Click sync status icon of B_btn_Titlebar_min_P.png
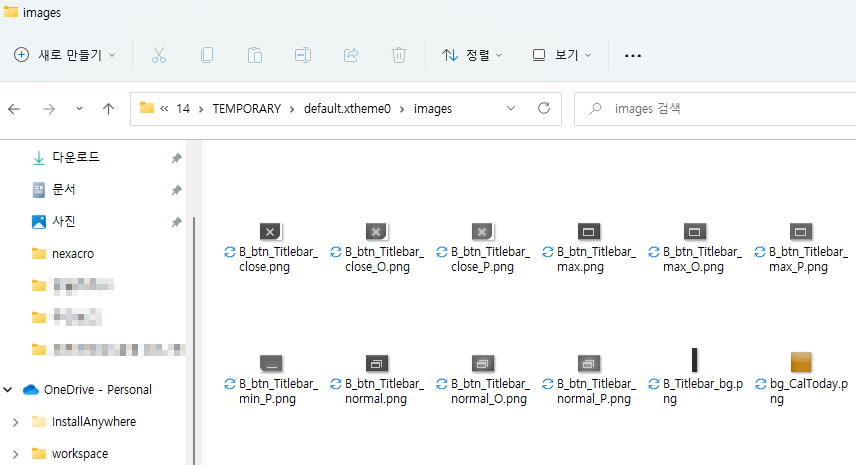 (230, 384)
